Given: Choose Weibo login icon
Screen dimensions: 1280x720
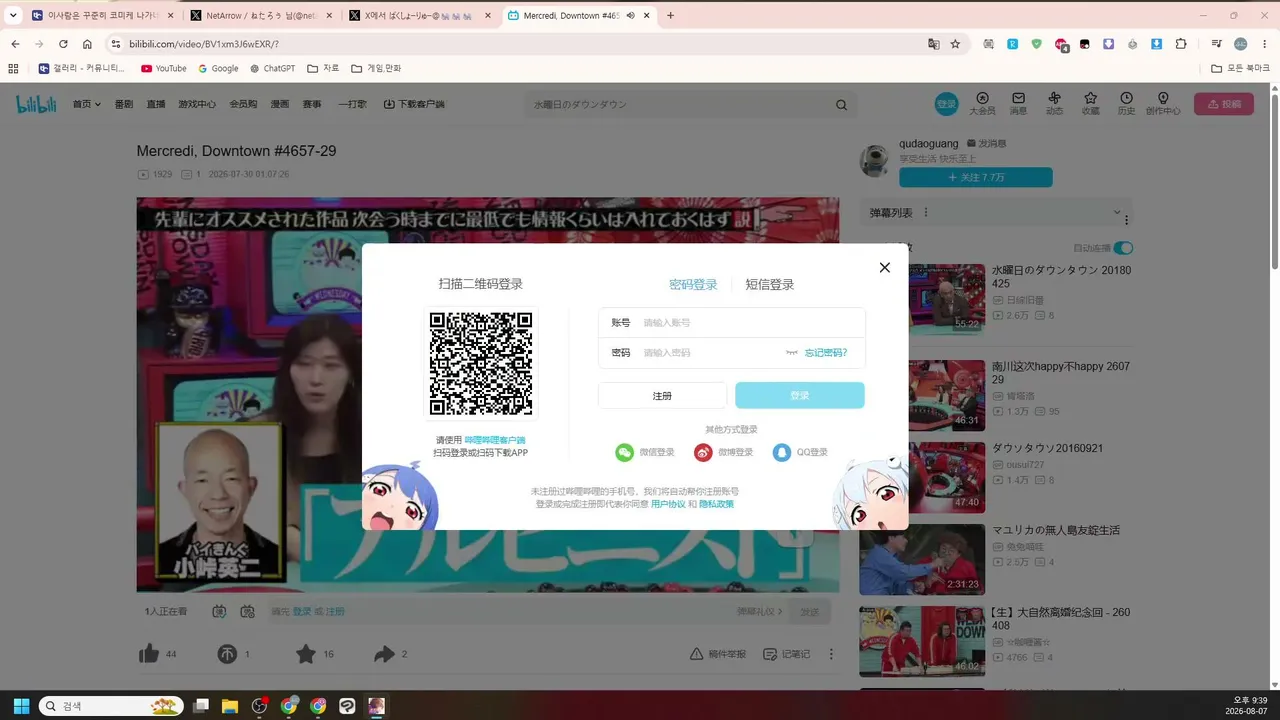Looking at the screenshot, I should point(703,453).
